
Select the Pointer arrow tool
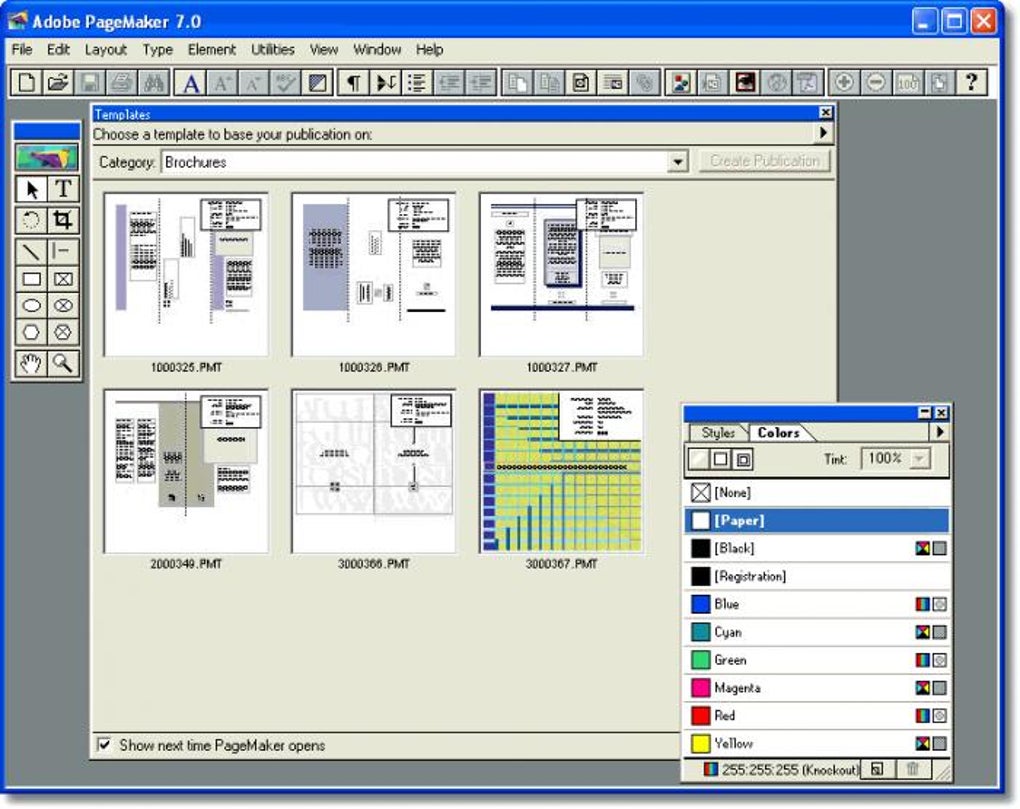pos(31,189)
